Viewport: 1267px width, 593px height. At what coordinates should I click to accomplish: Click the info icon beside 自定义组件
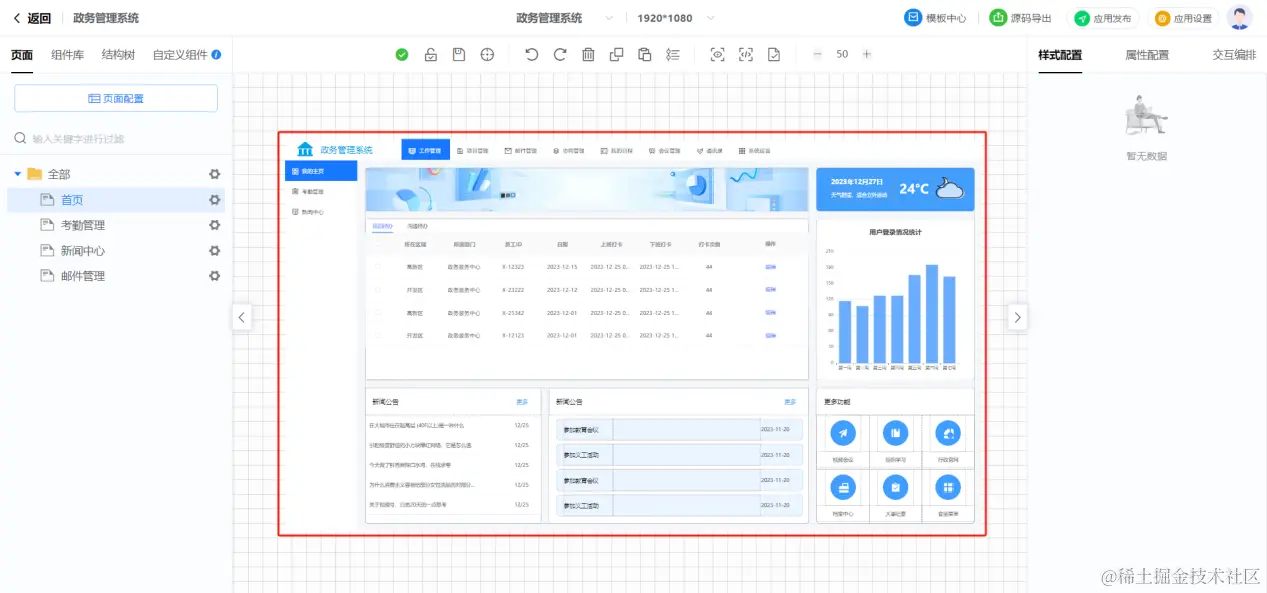coord(216,55)
